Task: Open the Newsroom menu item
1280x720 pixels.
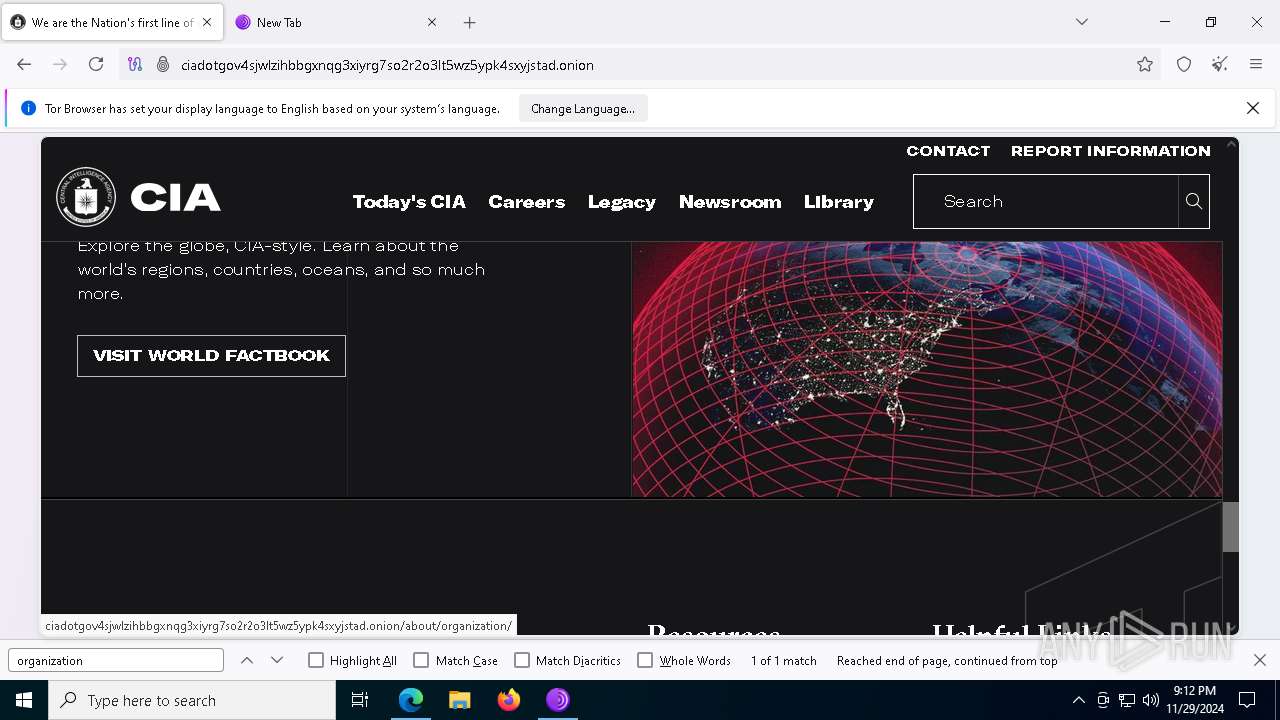Action: tap(730, 202)
